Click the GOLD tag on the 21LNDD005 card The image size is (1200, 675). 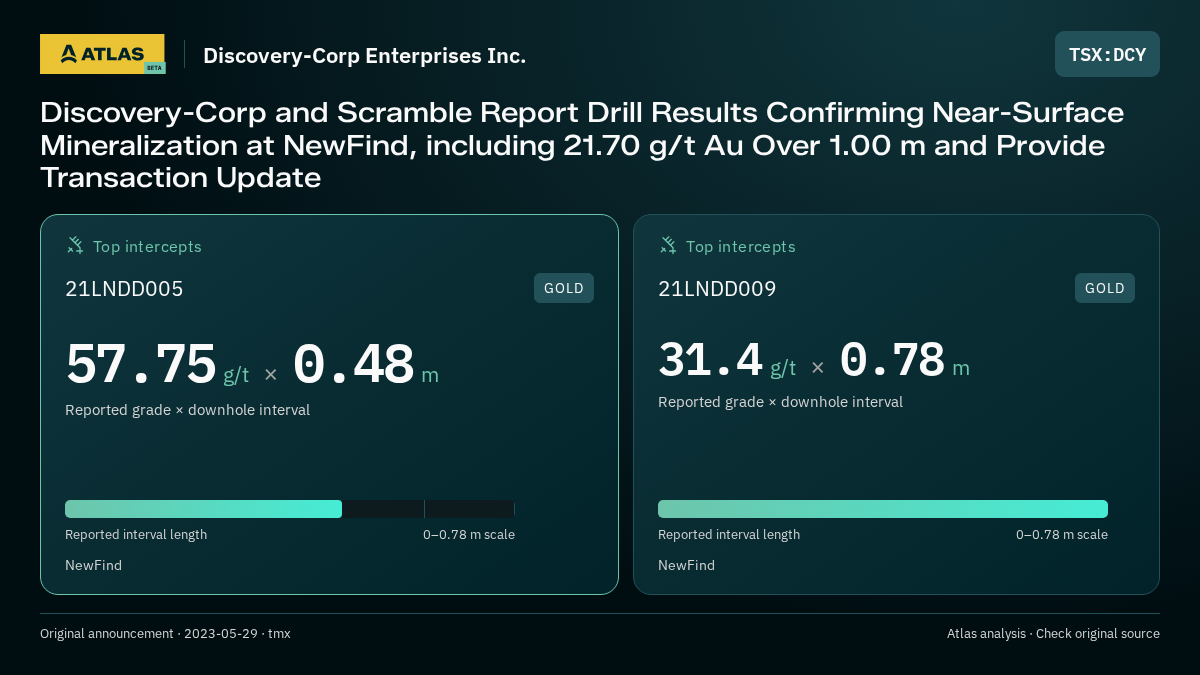pyautogui.click(x=564, y=288)
